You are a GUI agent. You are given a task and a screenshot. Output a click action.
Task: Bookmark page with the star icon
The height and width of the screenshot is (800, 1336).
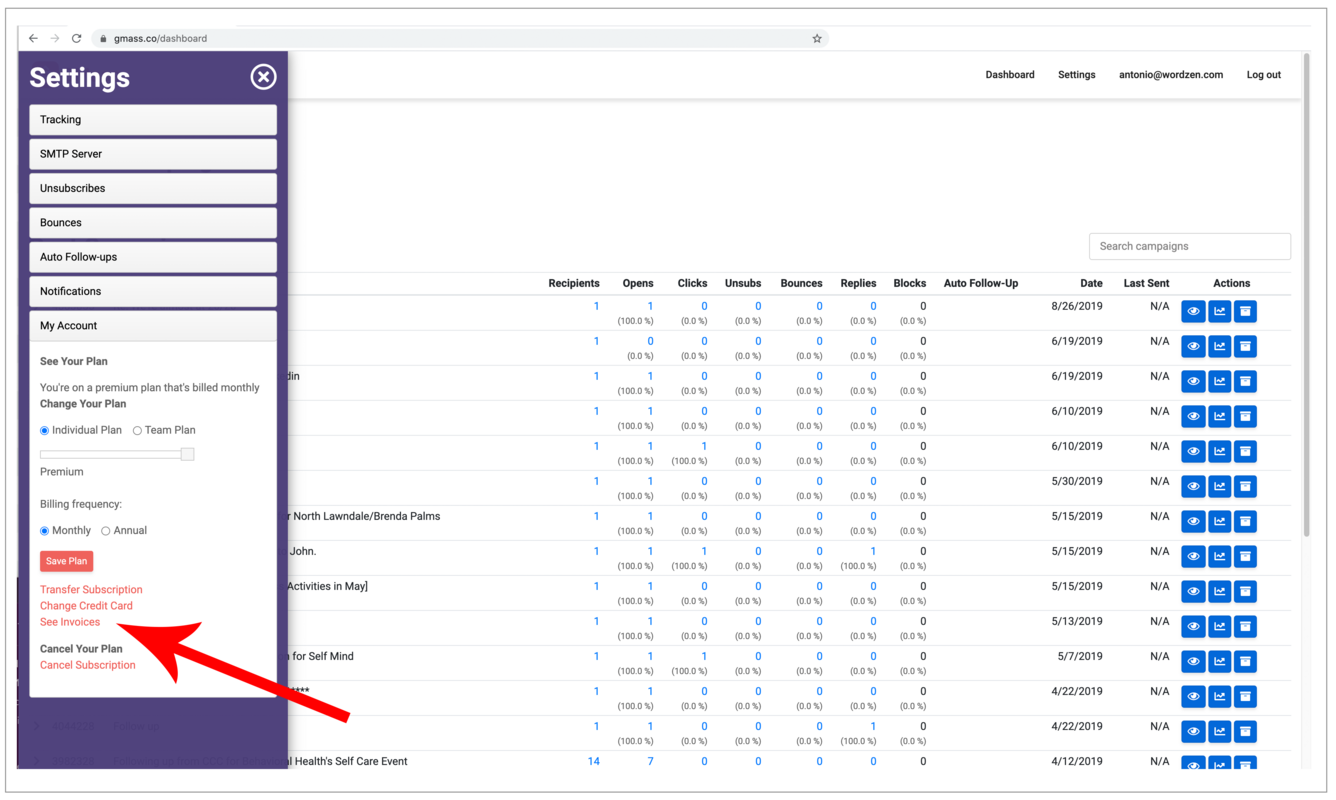[817, 38]
